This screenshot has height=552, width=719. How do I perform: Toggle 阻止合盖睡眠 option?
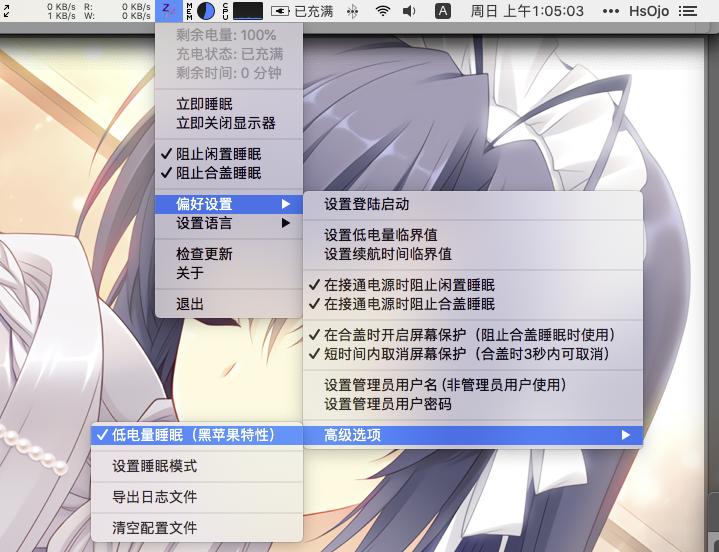pyautogui.click(x=229, y=173)
